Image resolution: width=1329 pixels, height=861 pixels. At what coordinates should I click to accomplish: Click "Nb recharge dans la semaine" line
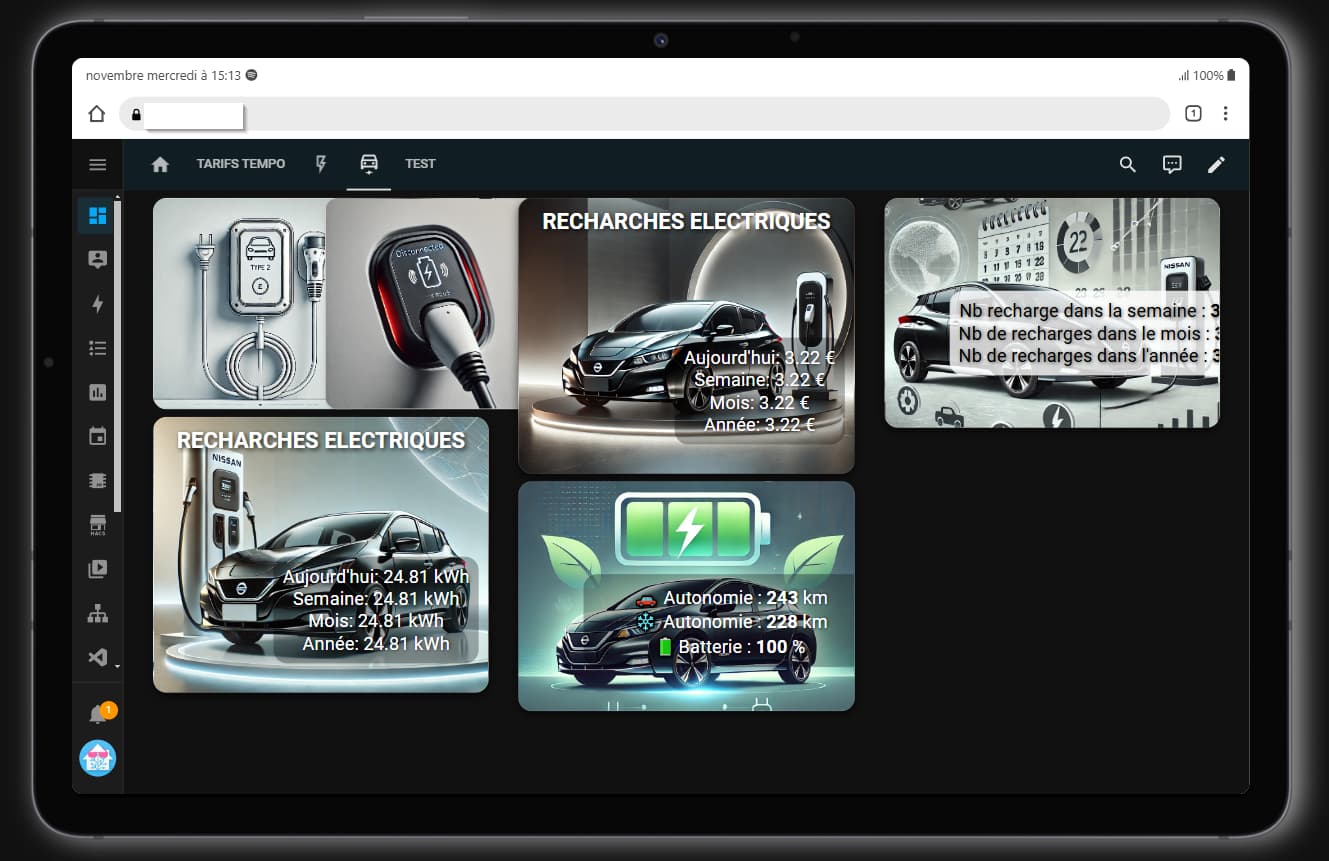1088,311
